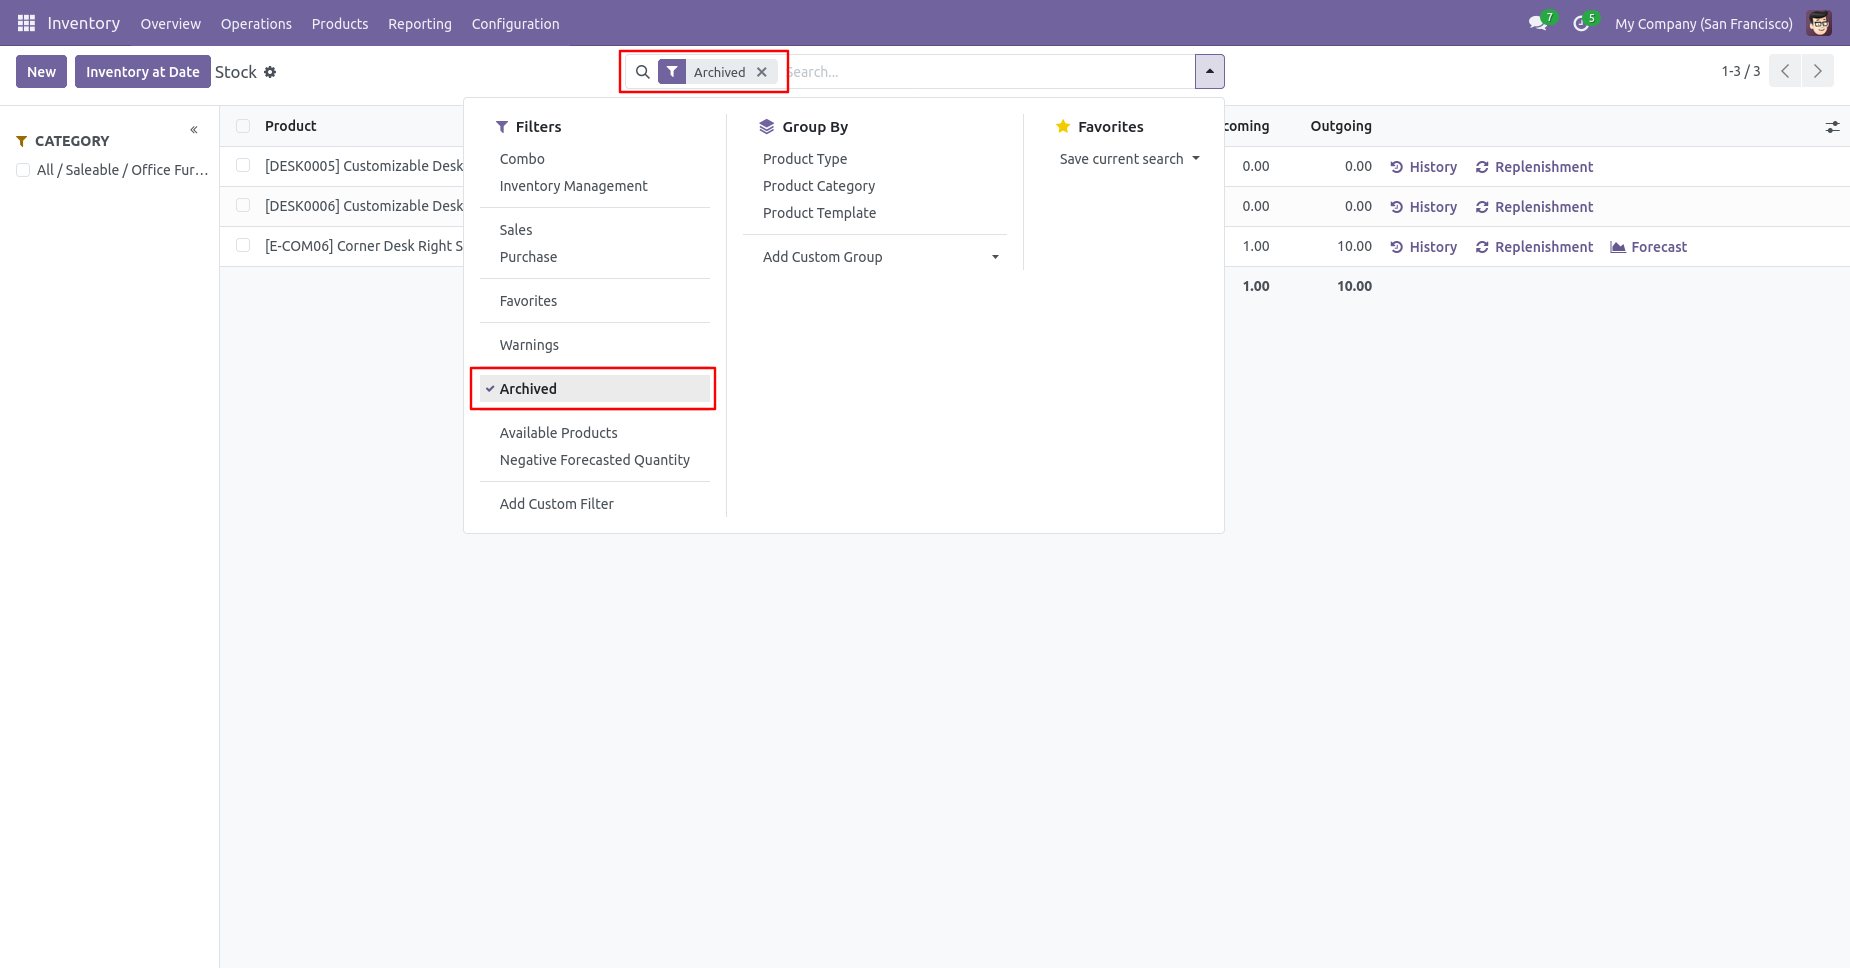Remove the Archived filter facet
Image resolution: width=1850 pixels, height=968 pixels.
(x=762, y=72)
